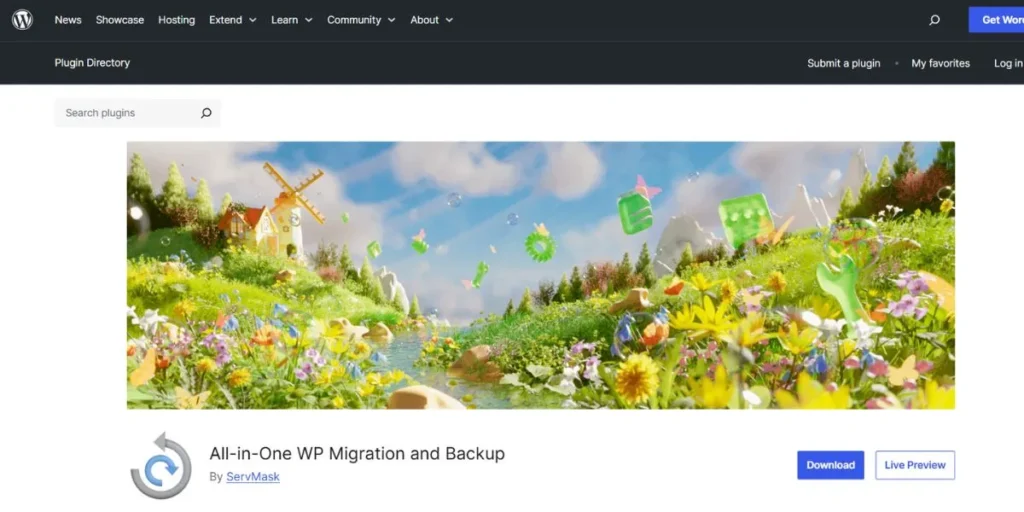
Task: Expand the Extend menu chevron
Action: pos(253,20)
